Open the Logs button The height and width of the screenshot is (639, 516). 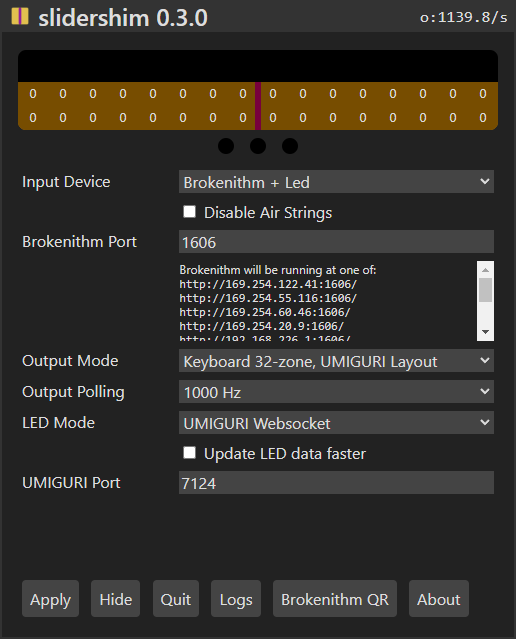pos(236,599)
